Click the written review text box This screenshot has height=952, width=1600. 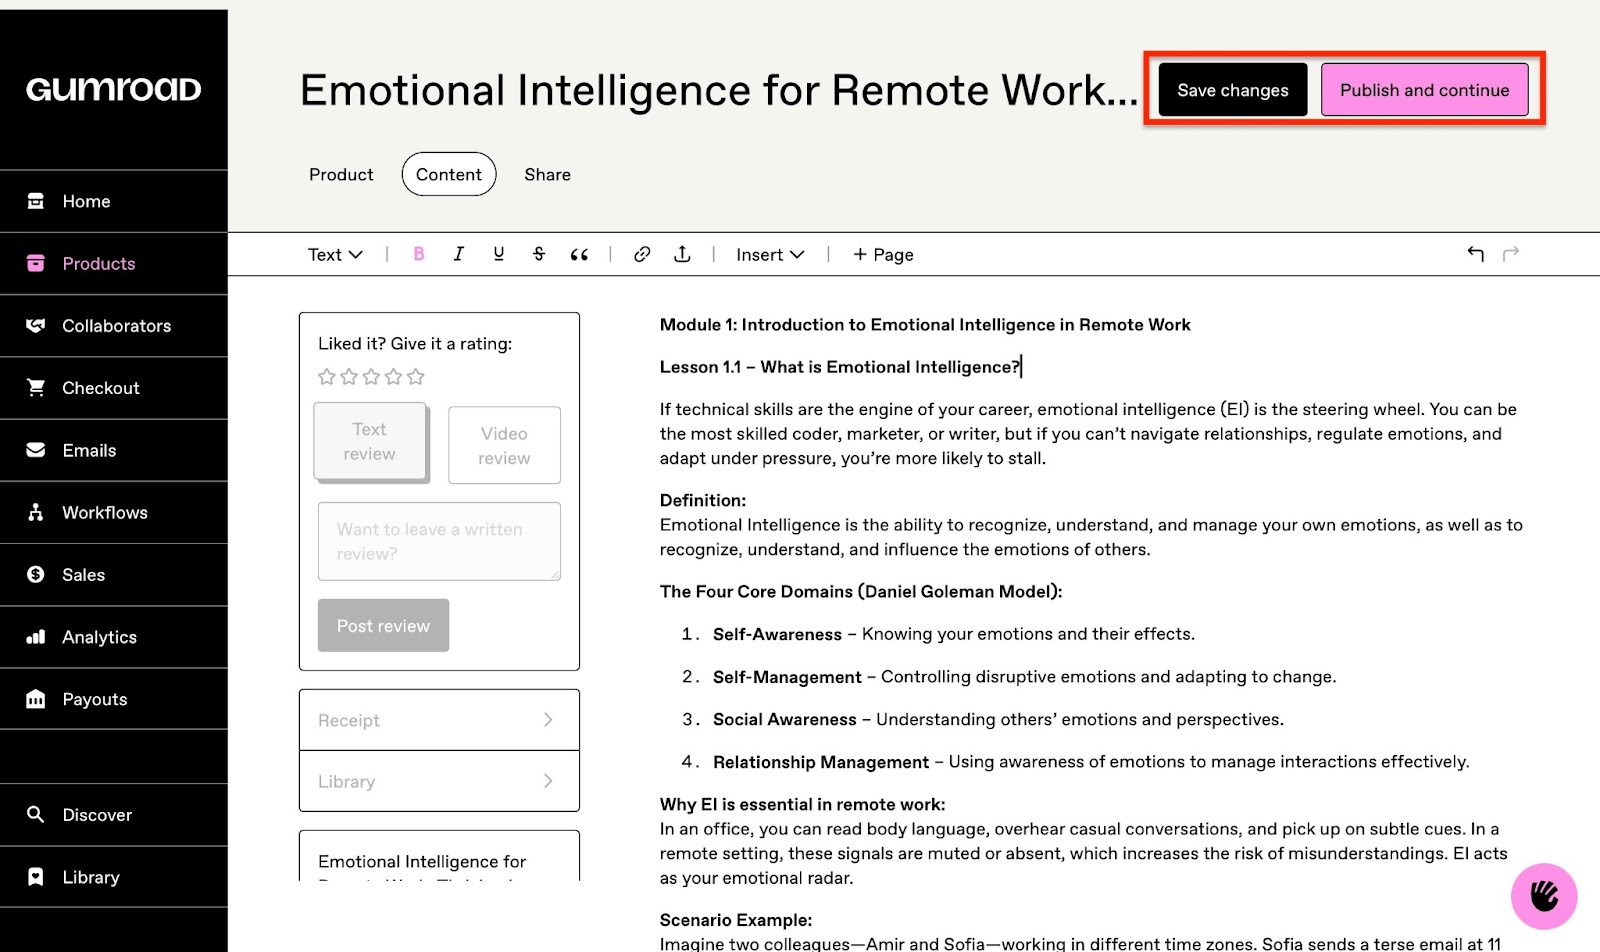point(439,541)
